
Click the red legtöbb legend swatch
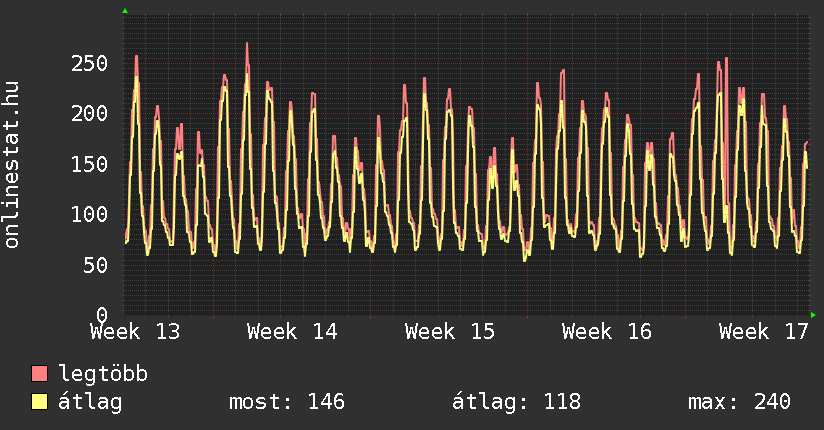[40, 374]
